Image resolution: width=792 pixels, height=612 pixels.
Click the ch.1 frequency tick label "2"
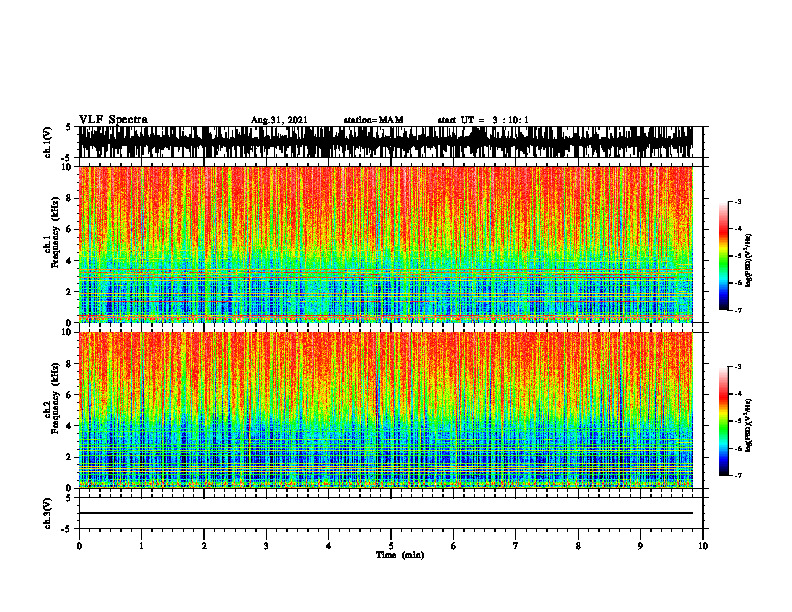[x=69, y=292]
